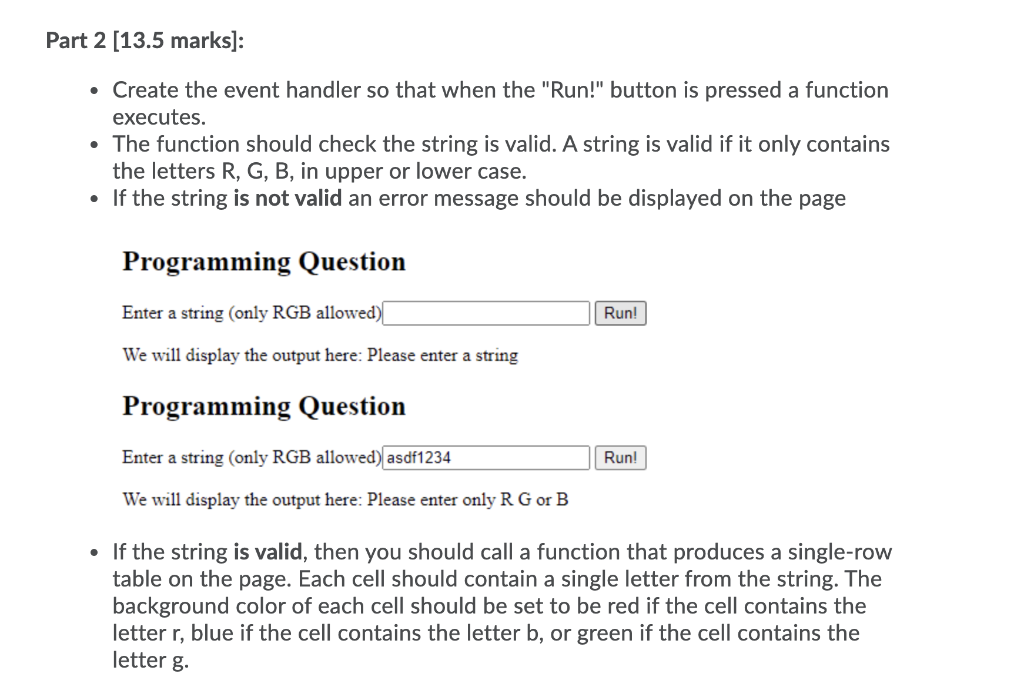Screen dimensions: 1024x677
Task: Click the bullet describing string validity rules
Action: click(500, 157)
